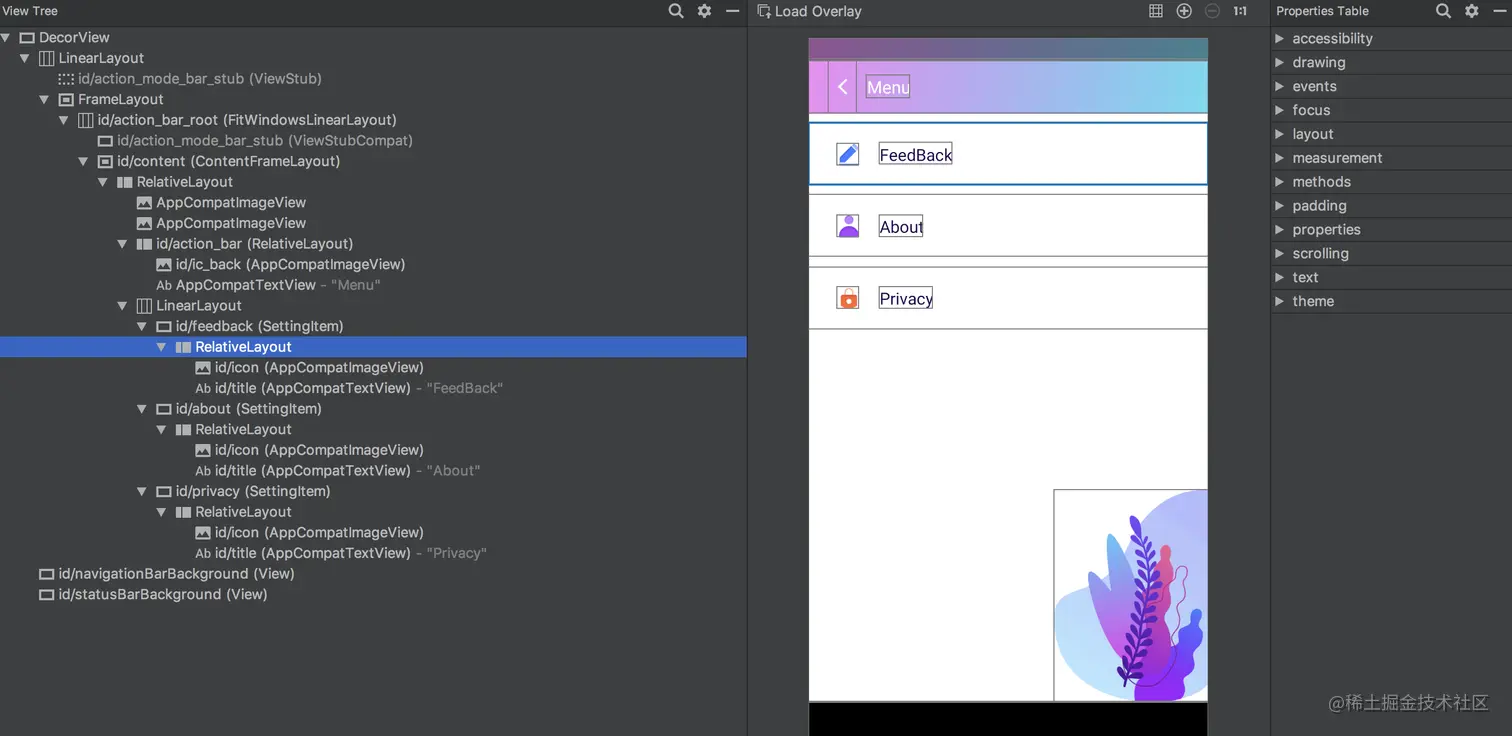Zoom in with the plus icon
This screenshot has width=1512, height=736.
coord(1184,11)
